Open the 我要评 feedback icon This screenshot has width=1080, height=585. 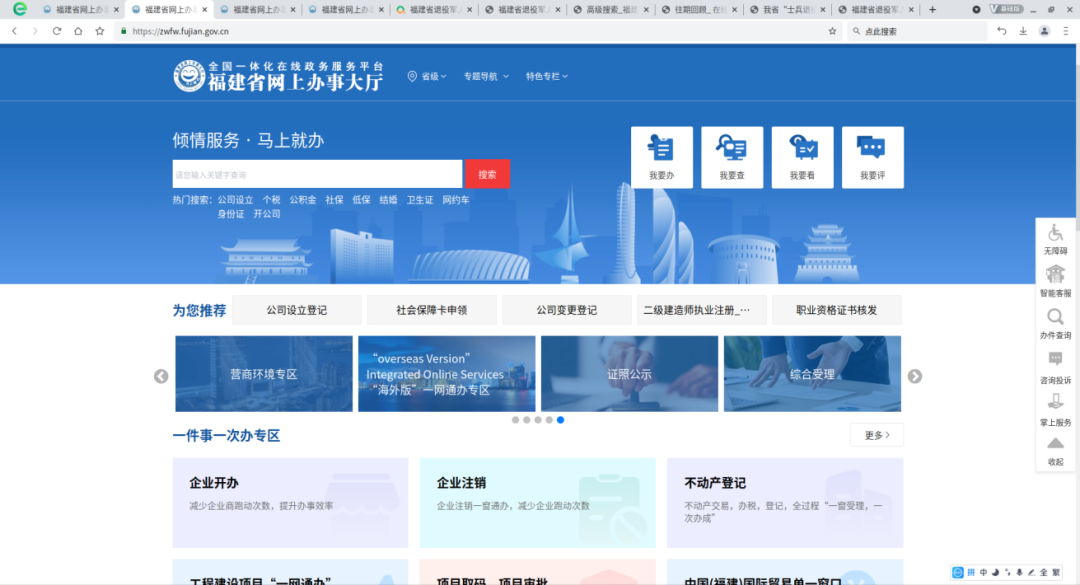point(872,157)
